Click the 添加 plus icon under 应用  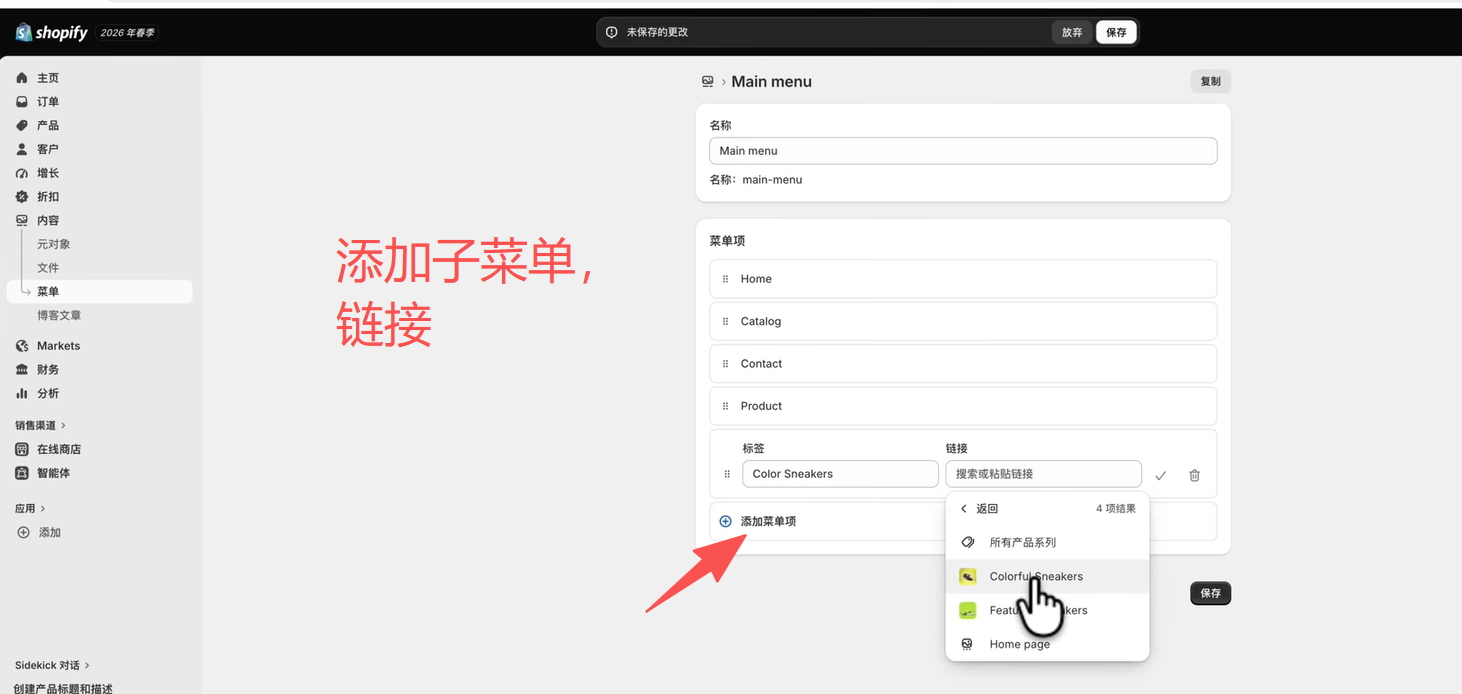coord(23,532)
